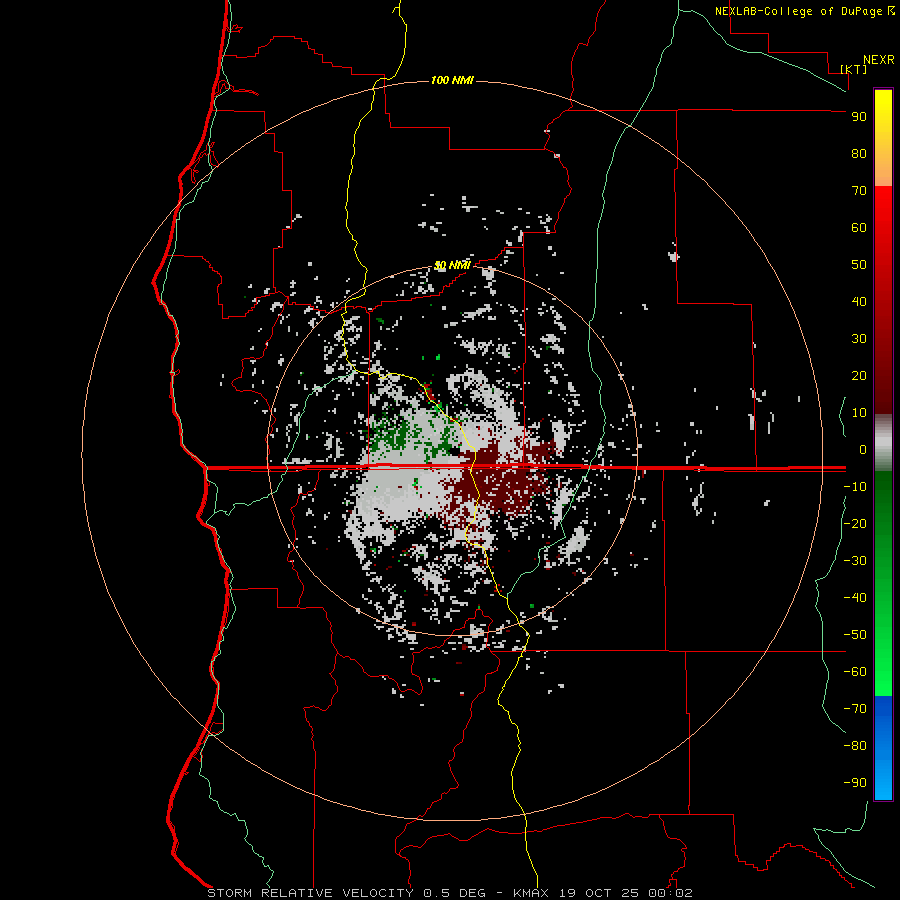
Task: Click the 70 value on the velocity scale
Action: [859, 191]
